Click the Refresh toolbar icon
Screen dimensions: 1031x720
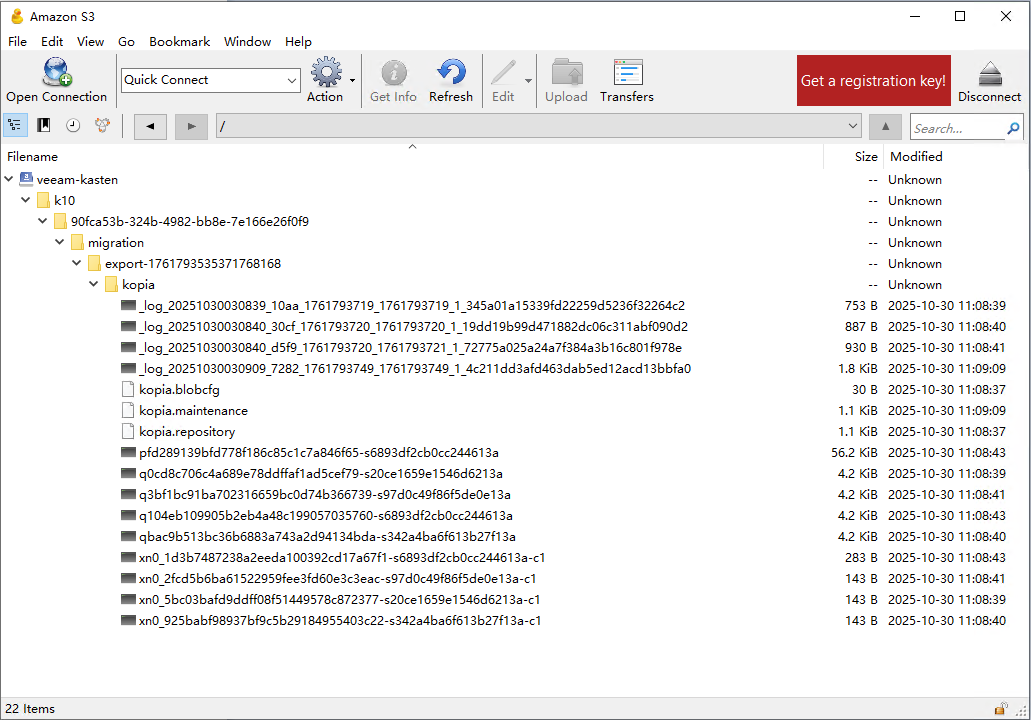451,73
